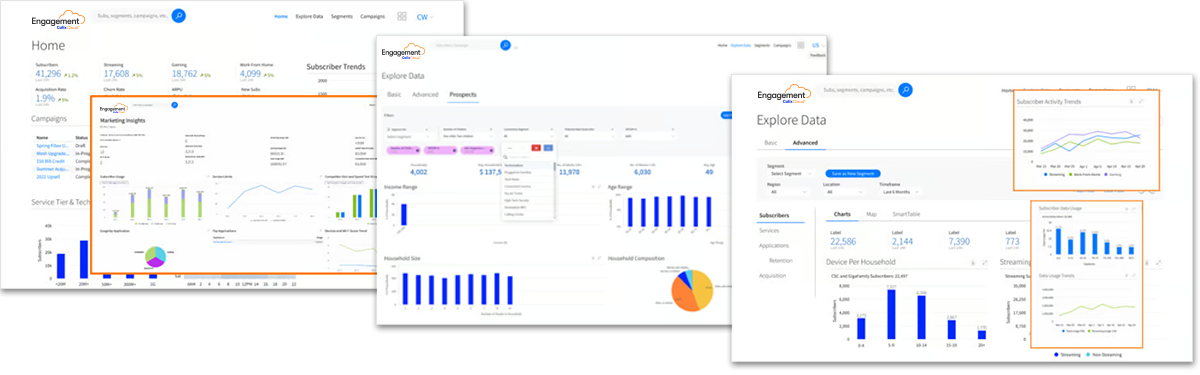Click the Work From Home 4,099 metric
The image size is (1200, 375).
tap(250, 74)
